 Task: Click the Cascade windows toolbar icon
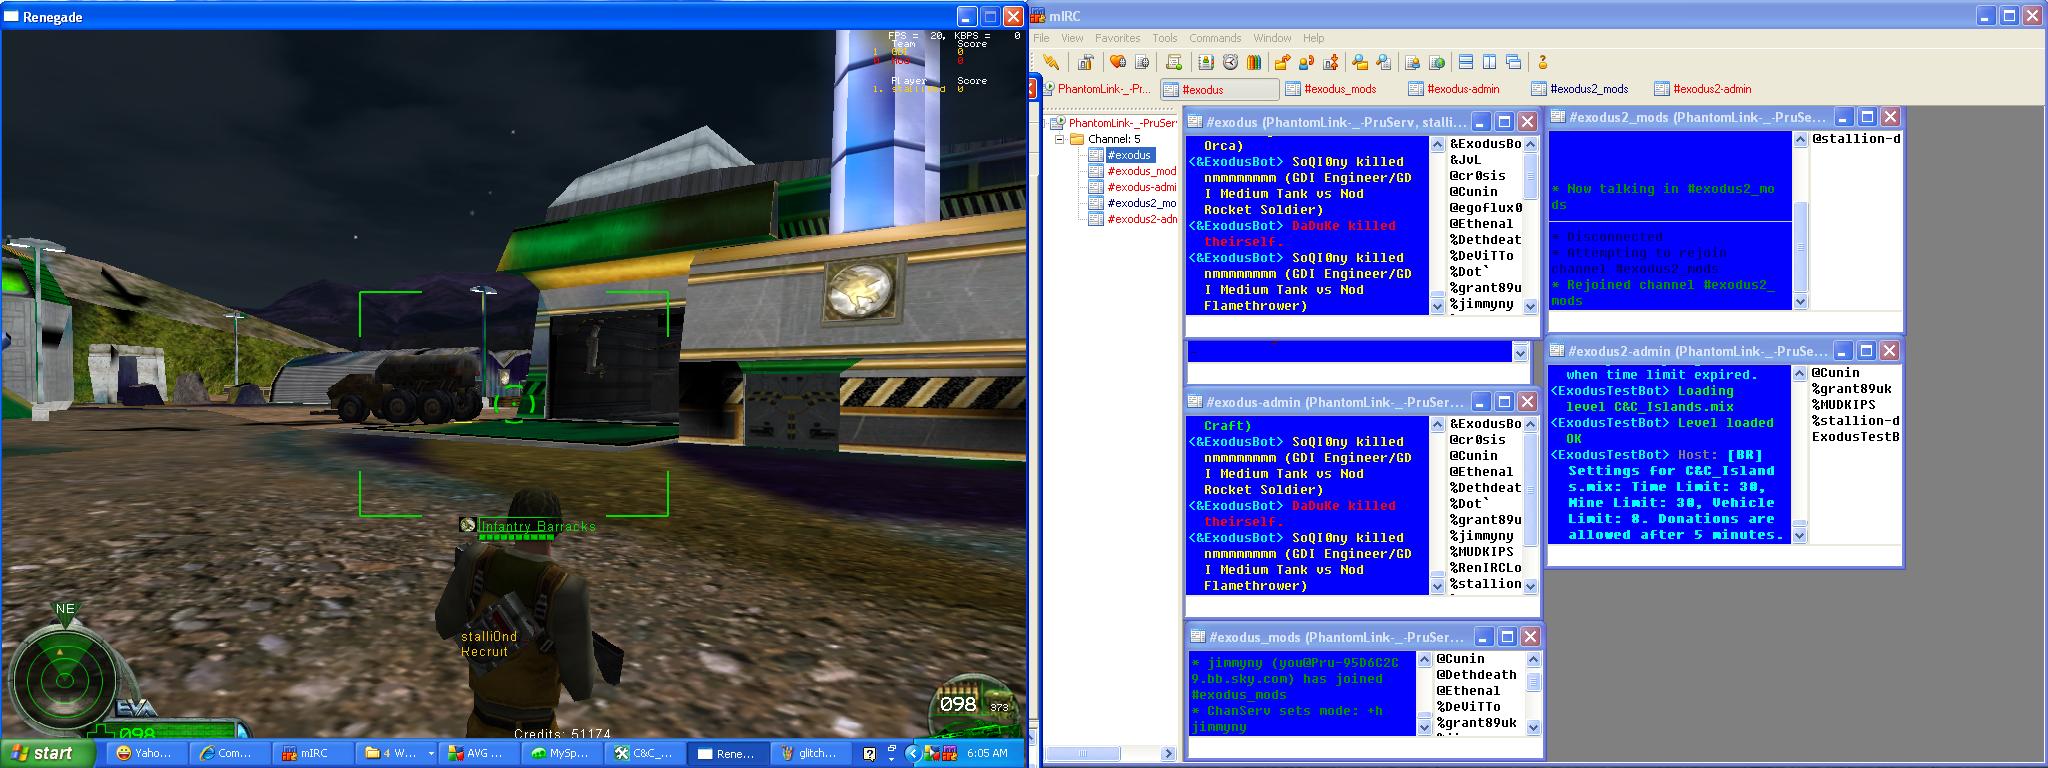[x=1513, y=63]
